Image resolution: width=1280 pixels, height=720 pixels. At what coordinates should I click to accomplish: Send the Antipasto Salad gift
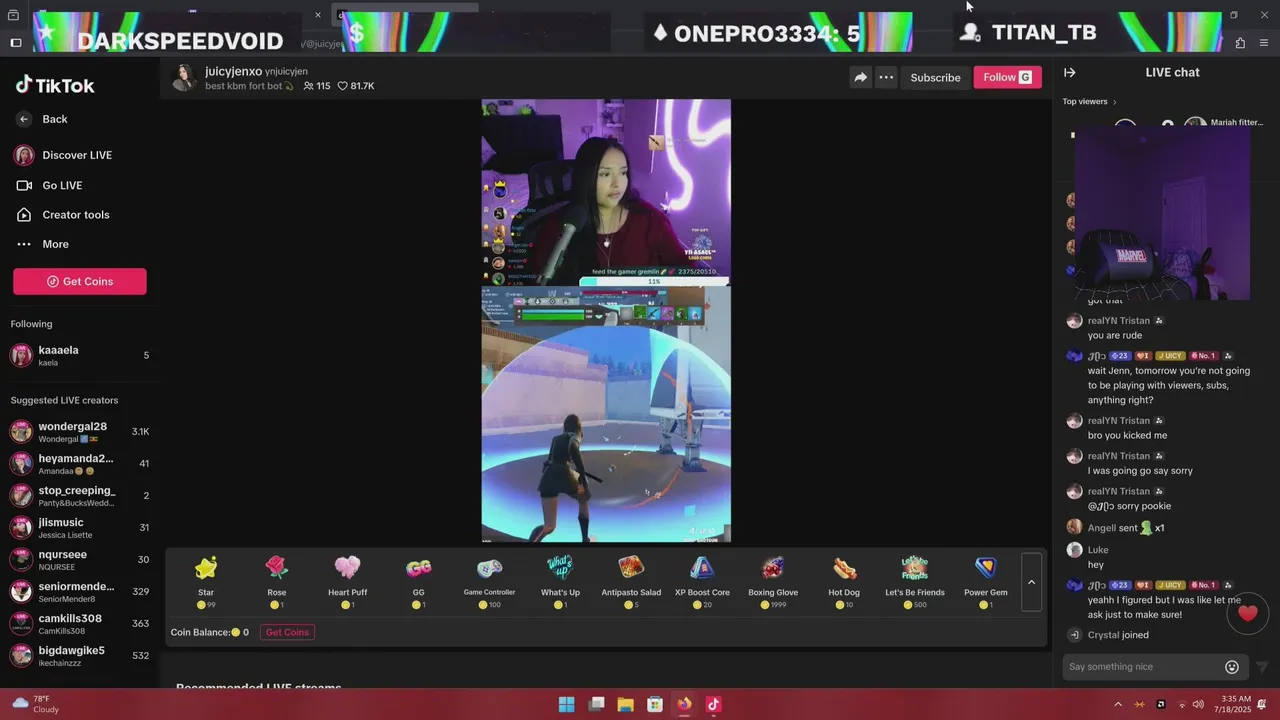(x=631, y=581)
